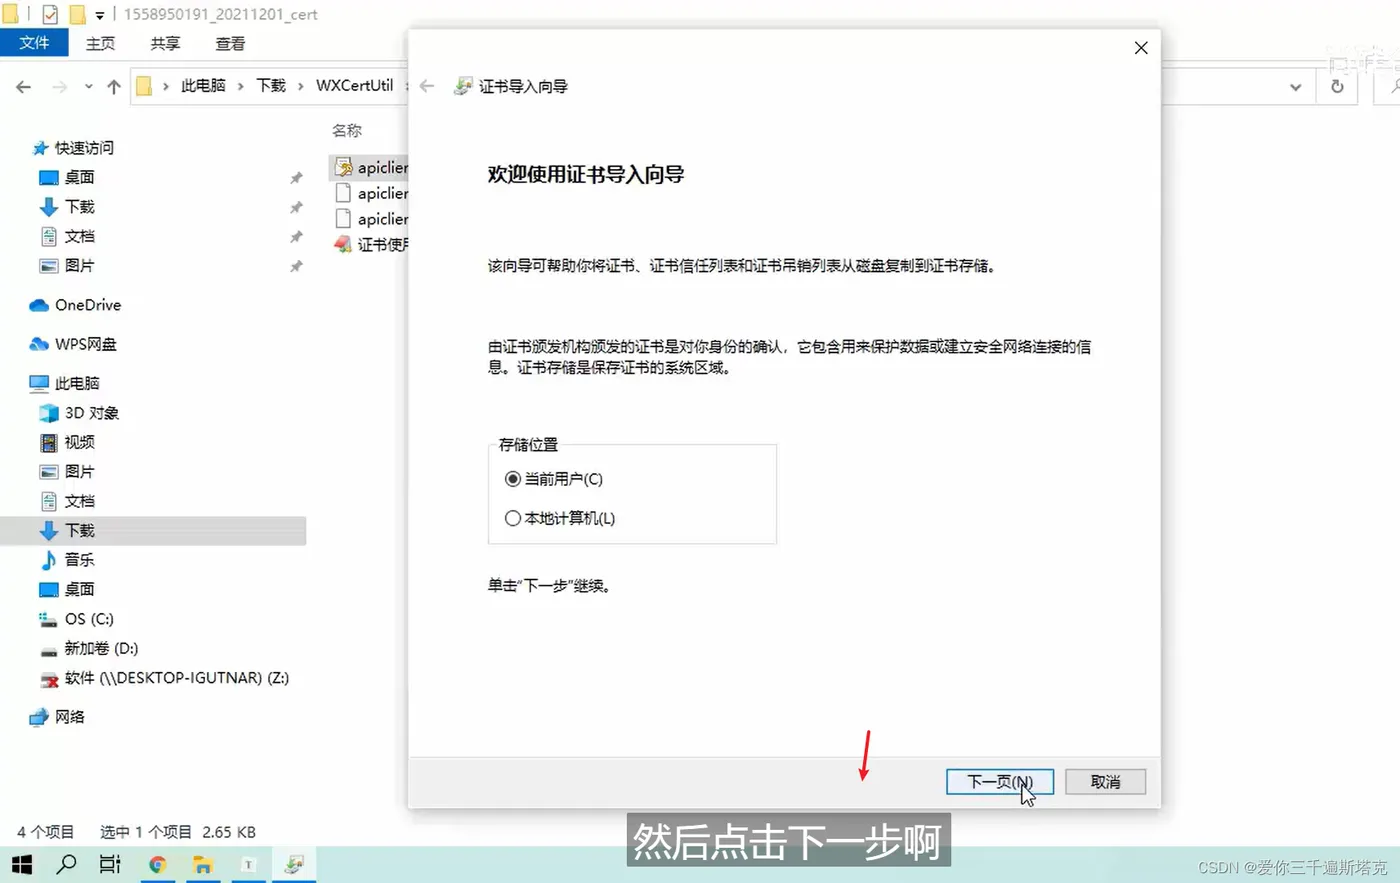Go up one folder level
The height and width of the screenshot is (883, 1400).
114,87
